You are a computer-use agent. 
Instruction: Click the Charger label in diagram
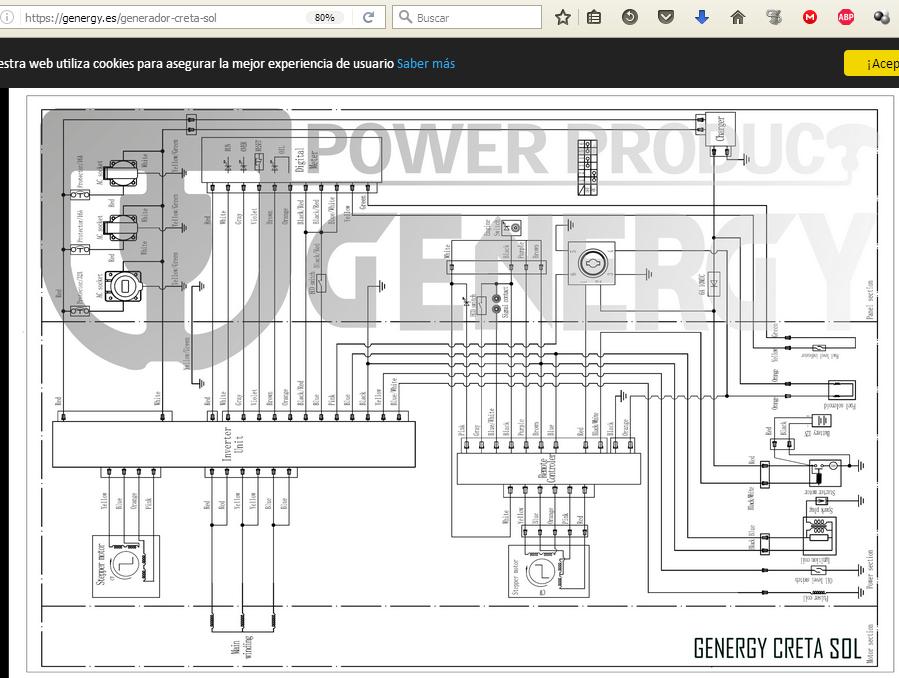click(x=721, y=129)
